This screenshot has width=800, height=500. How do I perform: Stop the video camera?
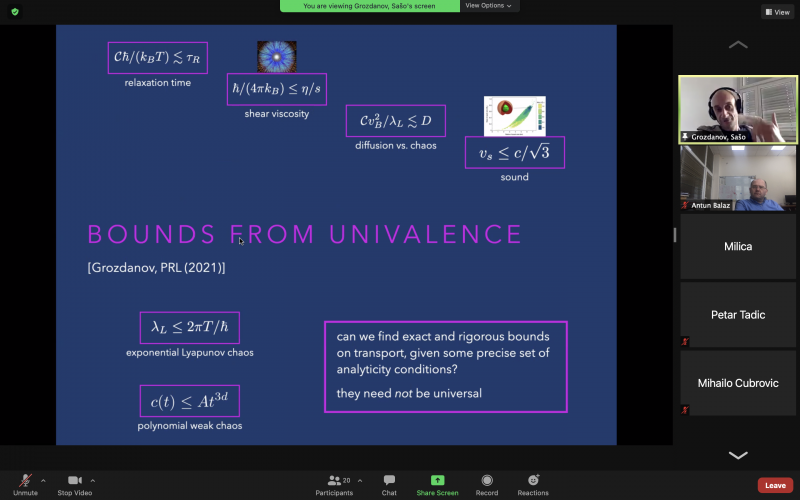pos(74,482)
